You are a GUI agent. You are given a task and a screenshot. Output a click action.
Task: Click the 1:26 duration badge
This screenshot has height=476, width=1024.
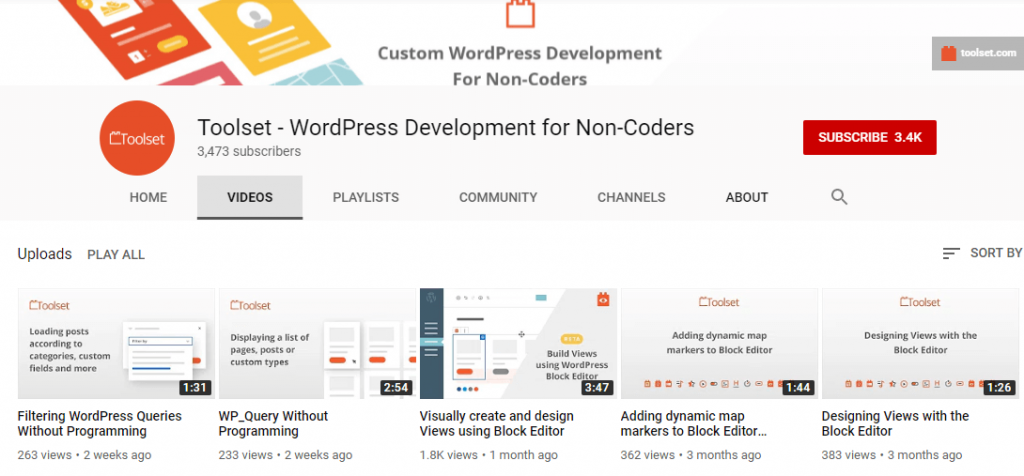pos(999,388)
